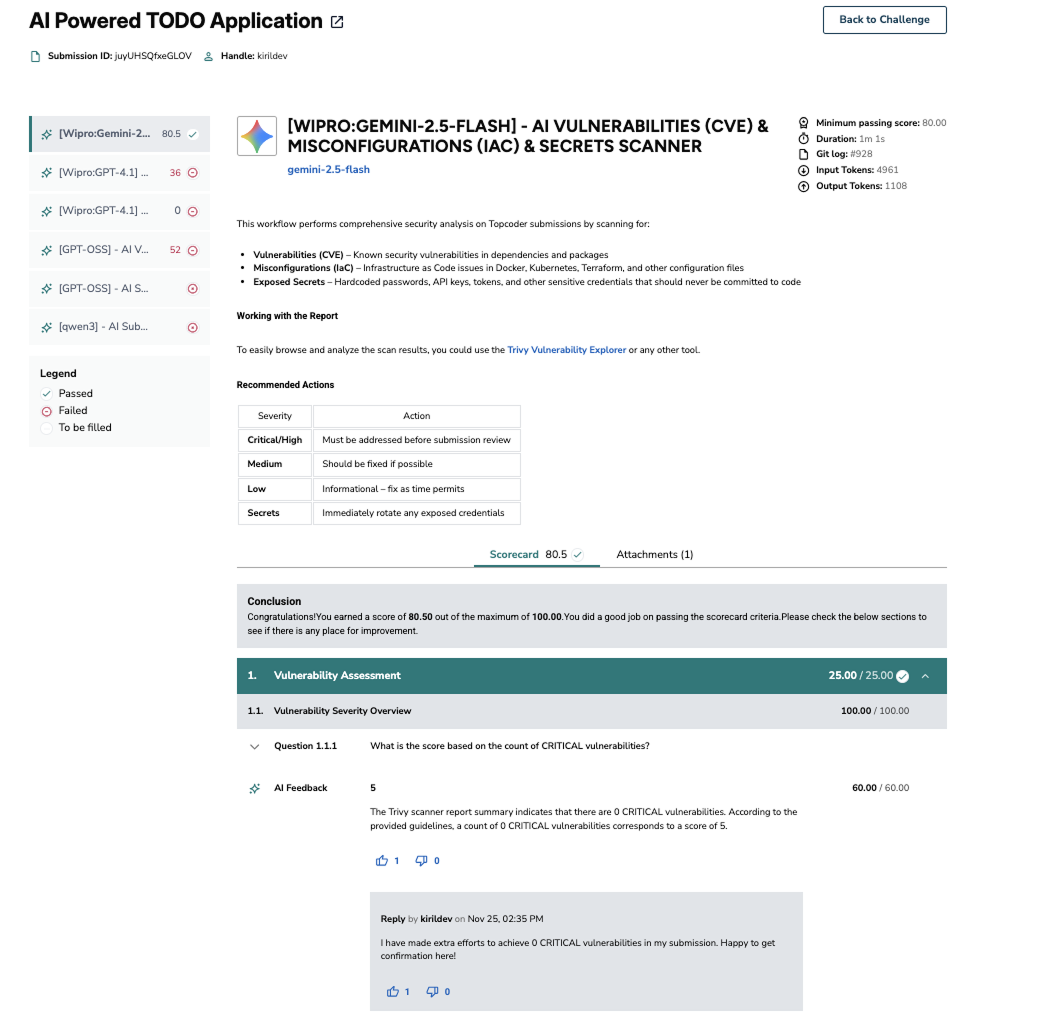
Task: Click failed status icon on GPT-OSS AI S row
Action: tap(193, 289)
